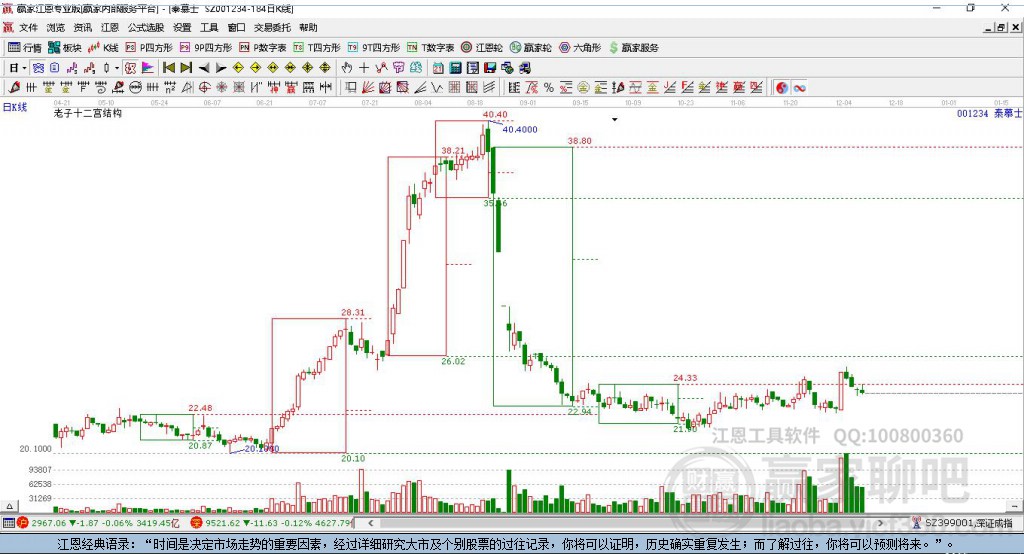Viewport: 1024px width, 554px height.
Task: Click the red floppy save icon
Action: [x=490, y=68]
